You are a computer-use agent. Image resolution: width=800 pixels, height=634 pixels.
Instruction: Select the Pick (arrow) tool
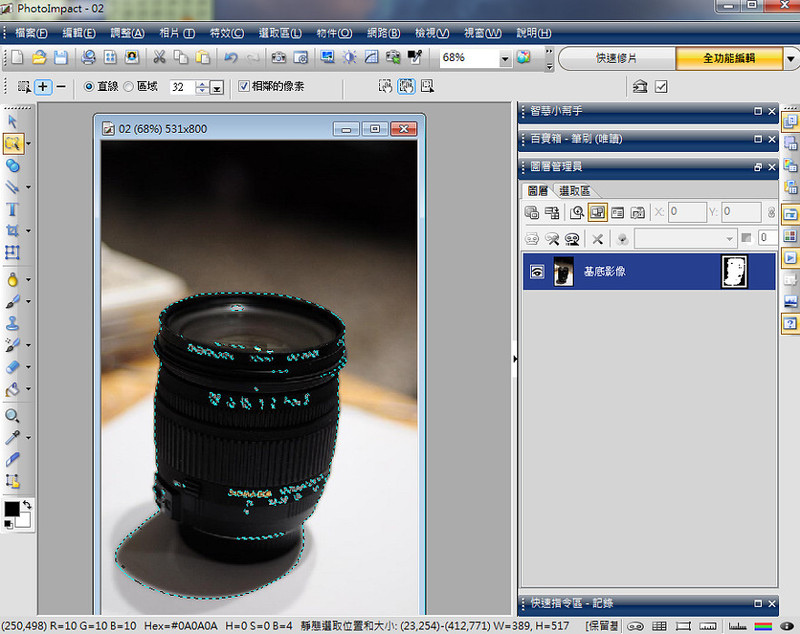click(13, 121)
